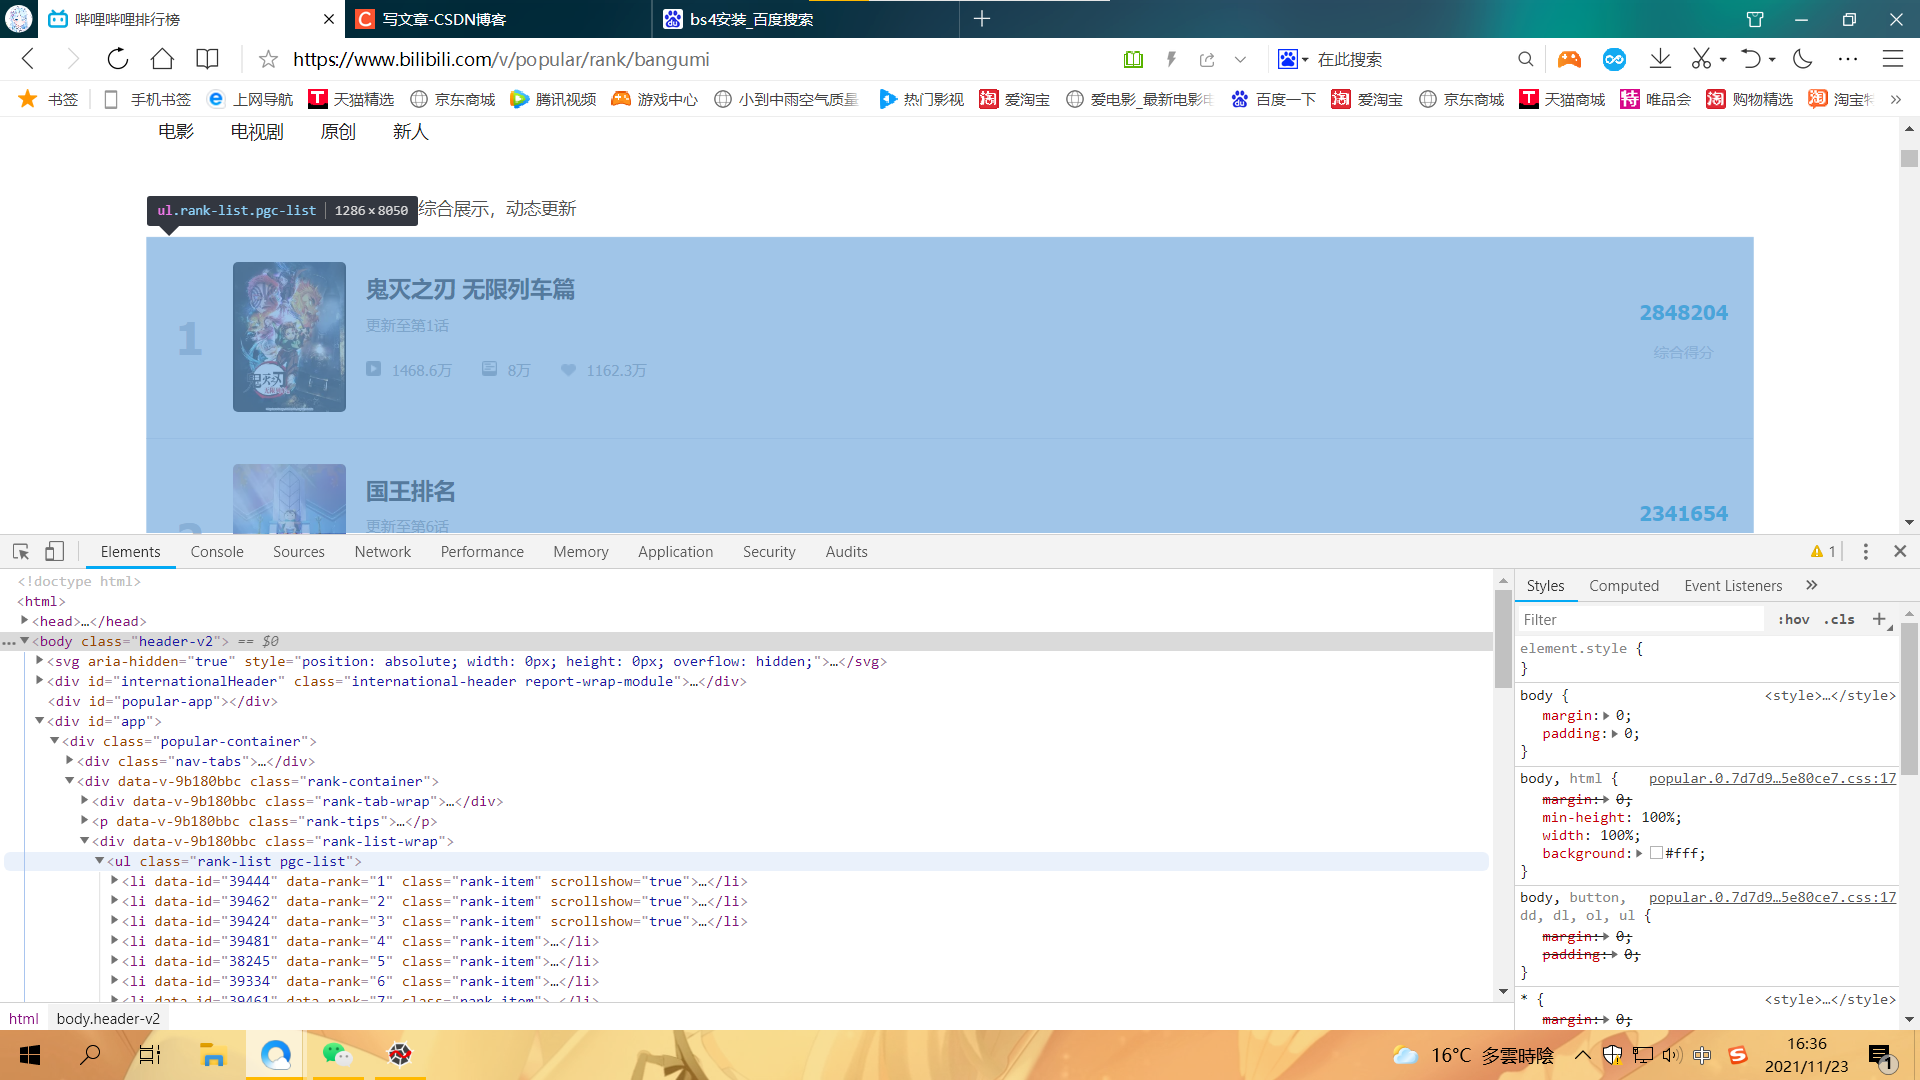
Task: Open DevTools three-dot customize menu
Action: pos(1865,551)
